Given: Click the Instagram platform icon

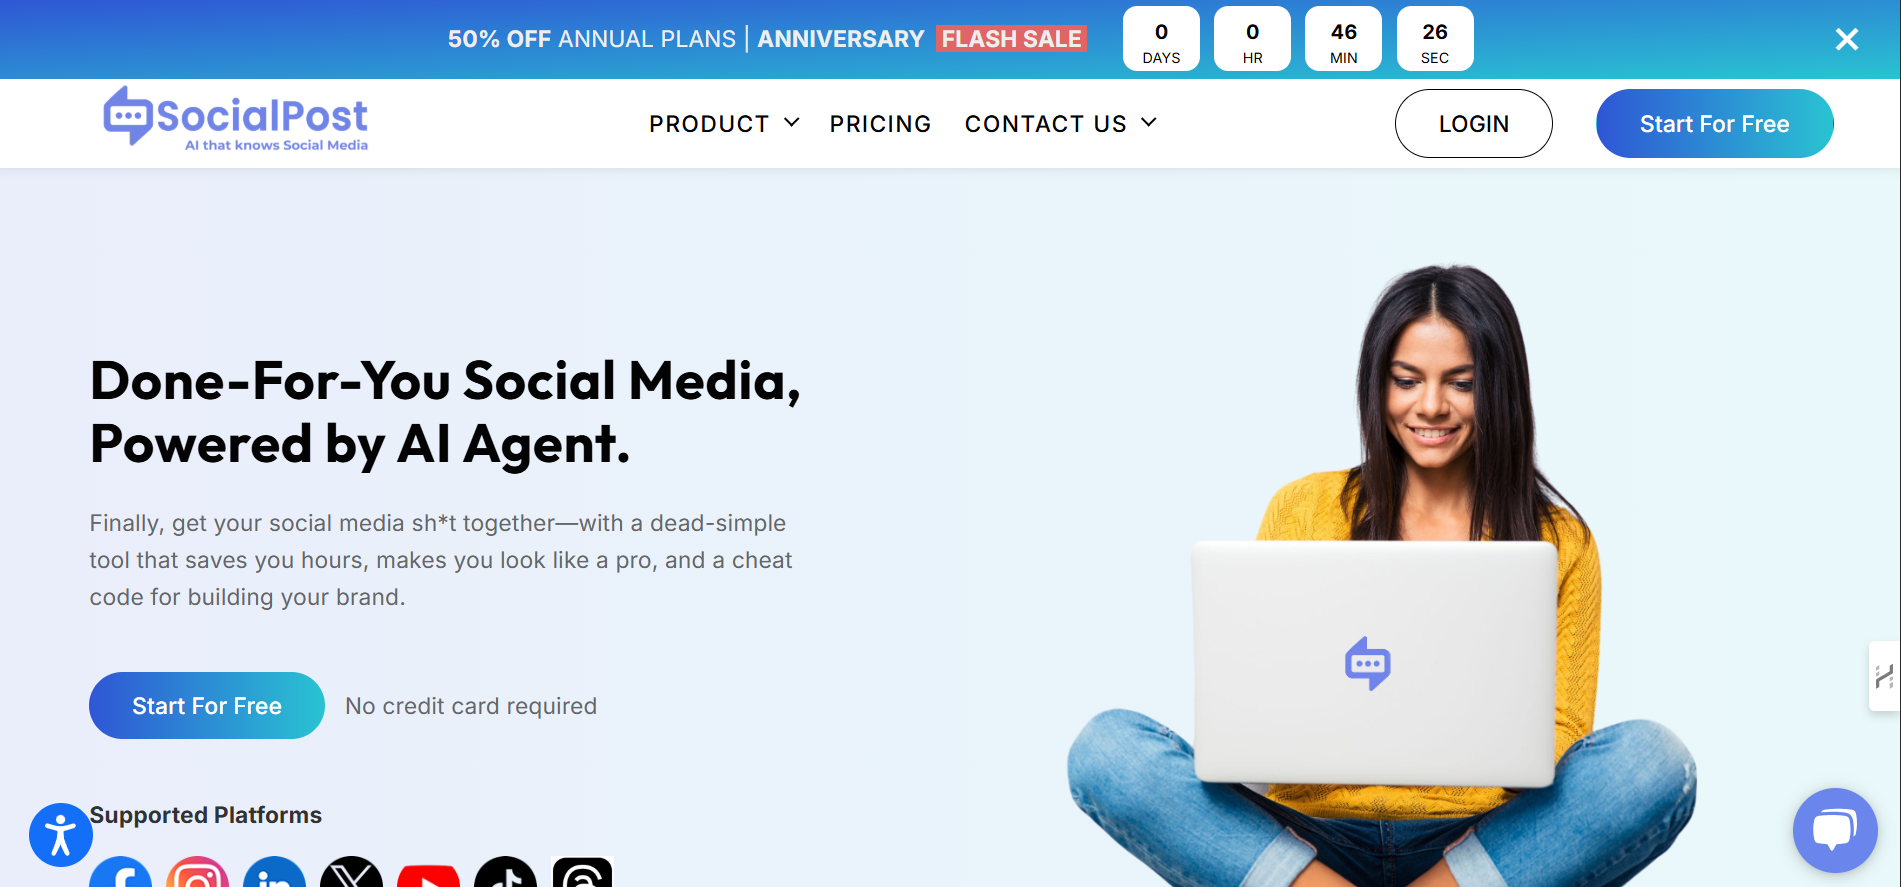Looking at the screenshot, I should click(198, 872).
